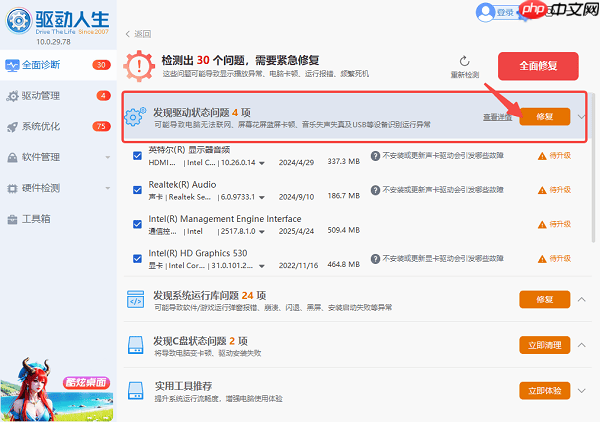Click the 驱动人生 gear logo icon
The image size is (600, 422).
(x=18, y=20)
